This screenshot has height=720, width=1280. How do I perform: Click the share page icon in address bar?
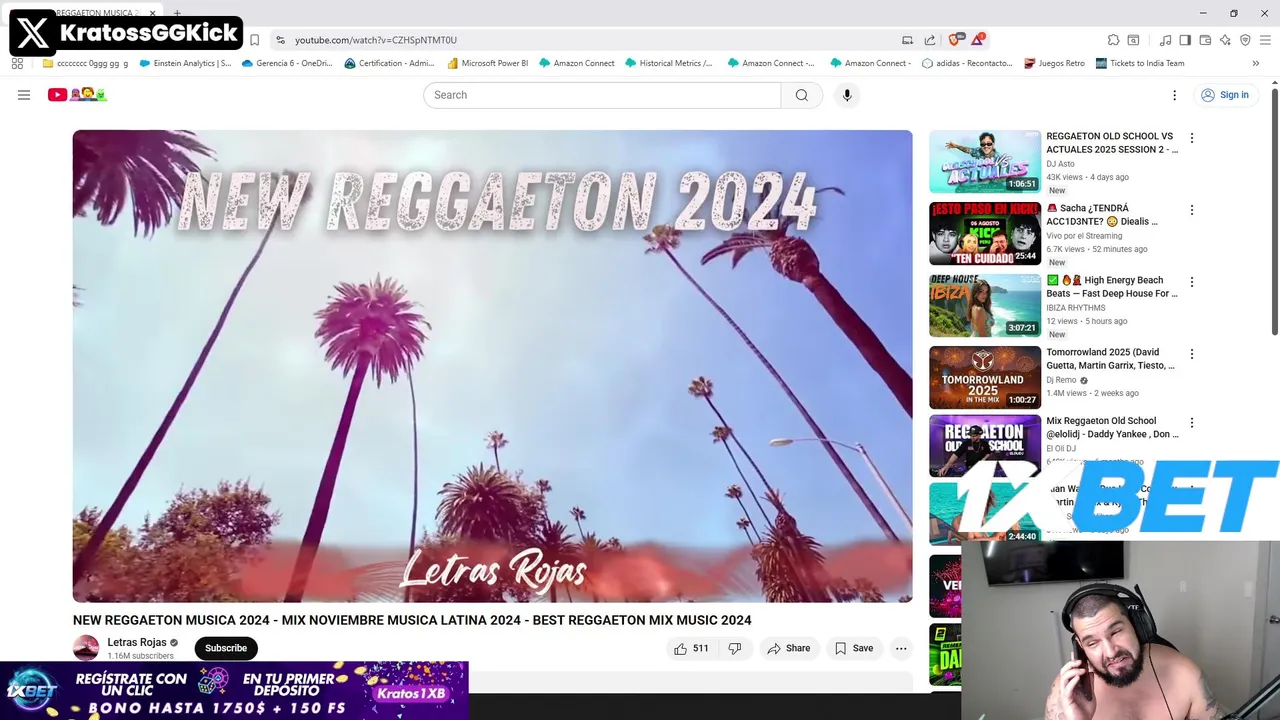930,40
